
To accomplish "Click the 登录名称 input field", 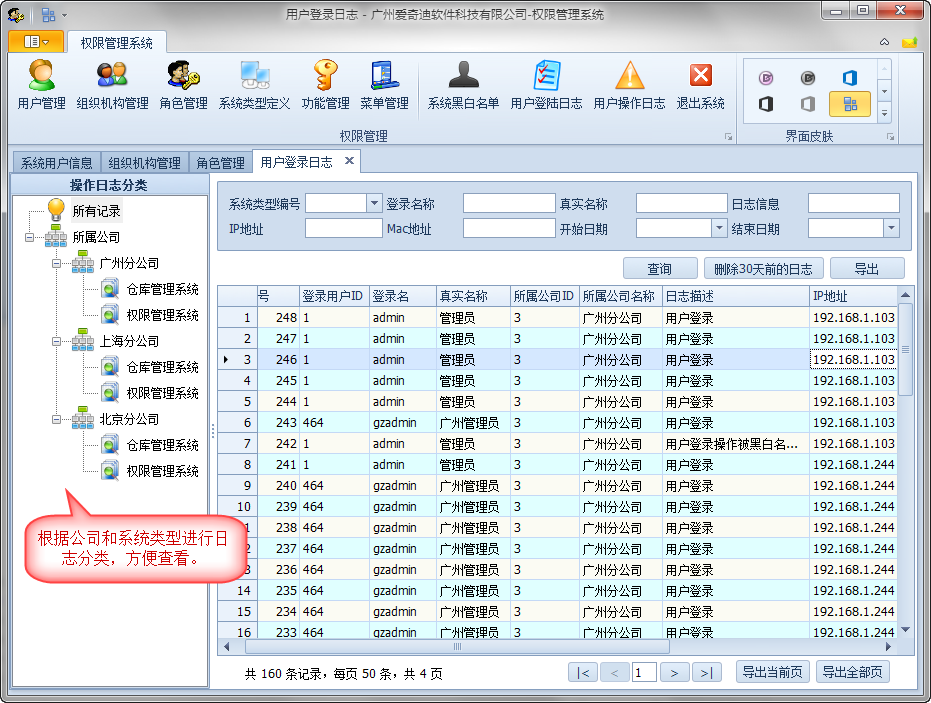I will click(509, 203).
